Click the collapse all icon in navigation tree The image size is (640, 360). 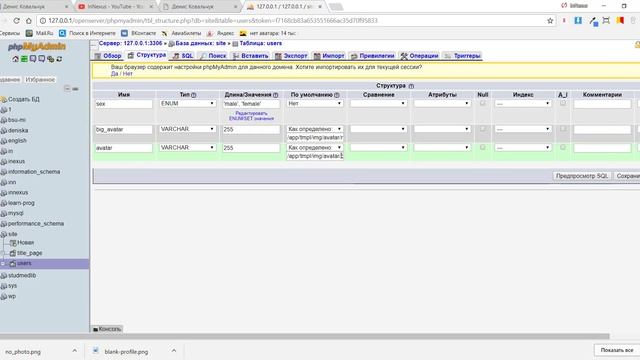(x=67, y=89)
